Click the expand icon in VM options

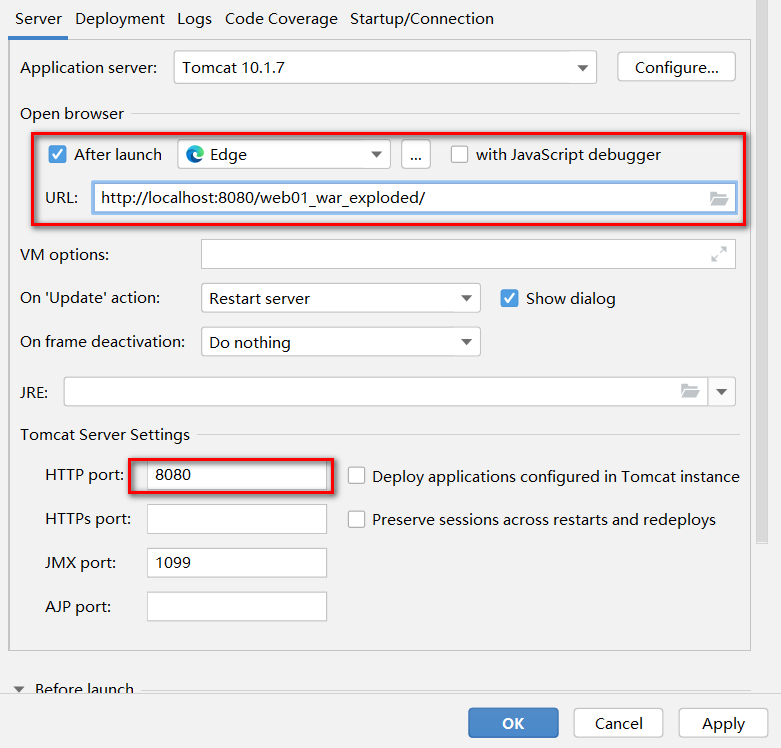719,255
